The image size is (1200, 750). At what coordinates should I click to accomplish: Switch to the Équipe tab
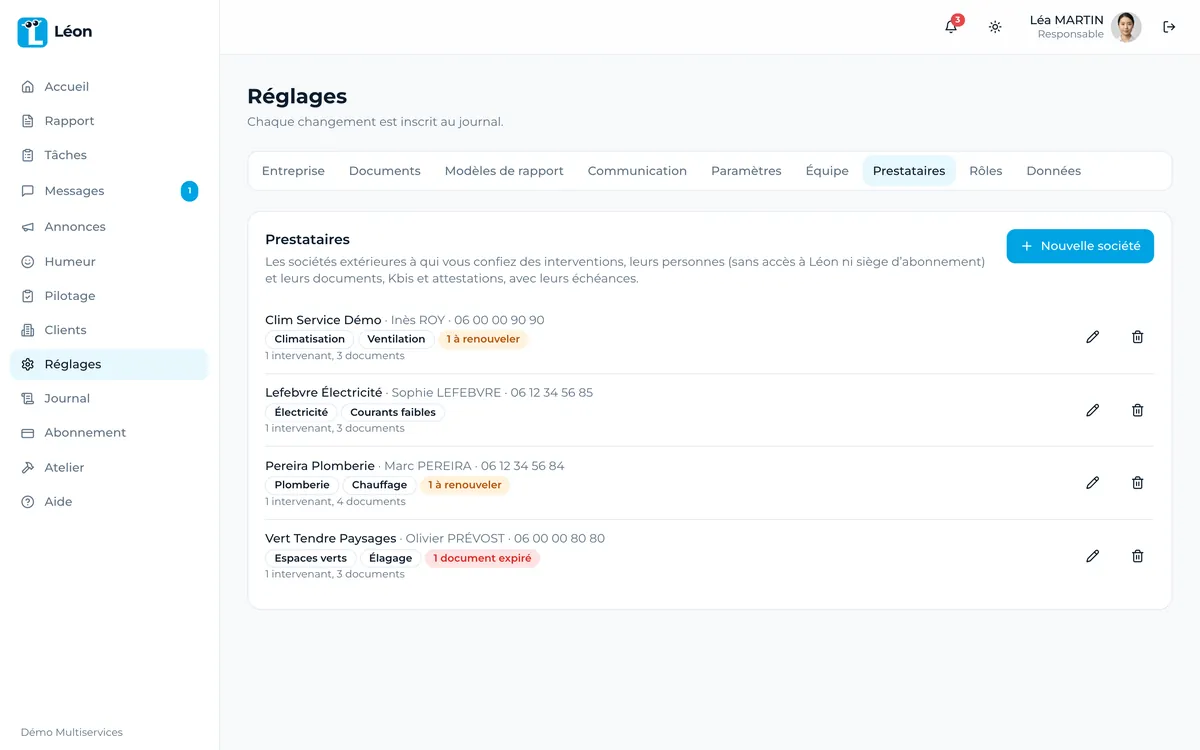click(x=827, y=171)
